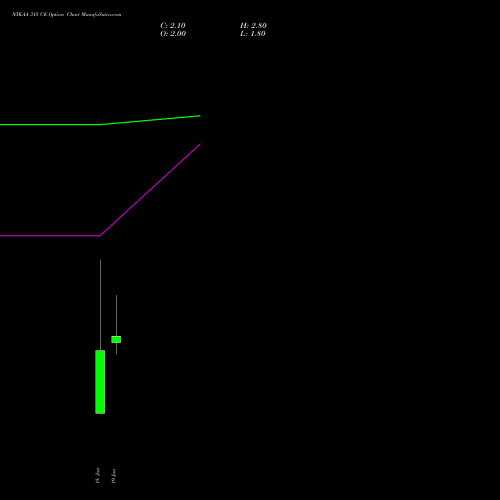Click the open value 'O: 2.00'
The image size is (500, 500).
click(x=173, y=34)
